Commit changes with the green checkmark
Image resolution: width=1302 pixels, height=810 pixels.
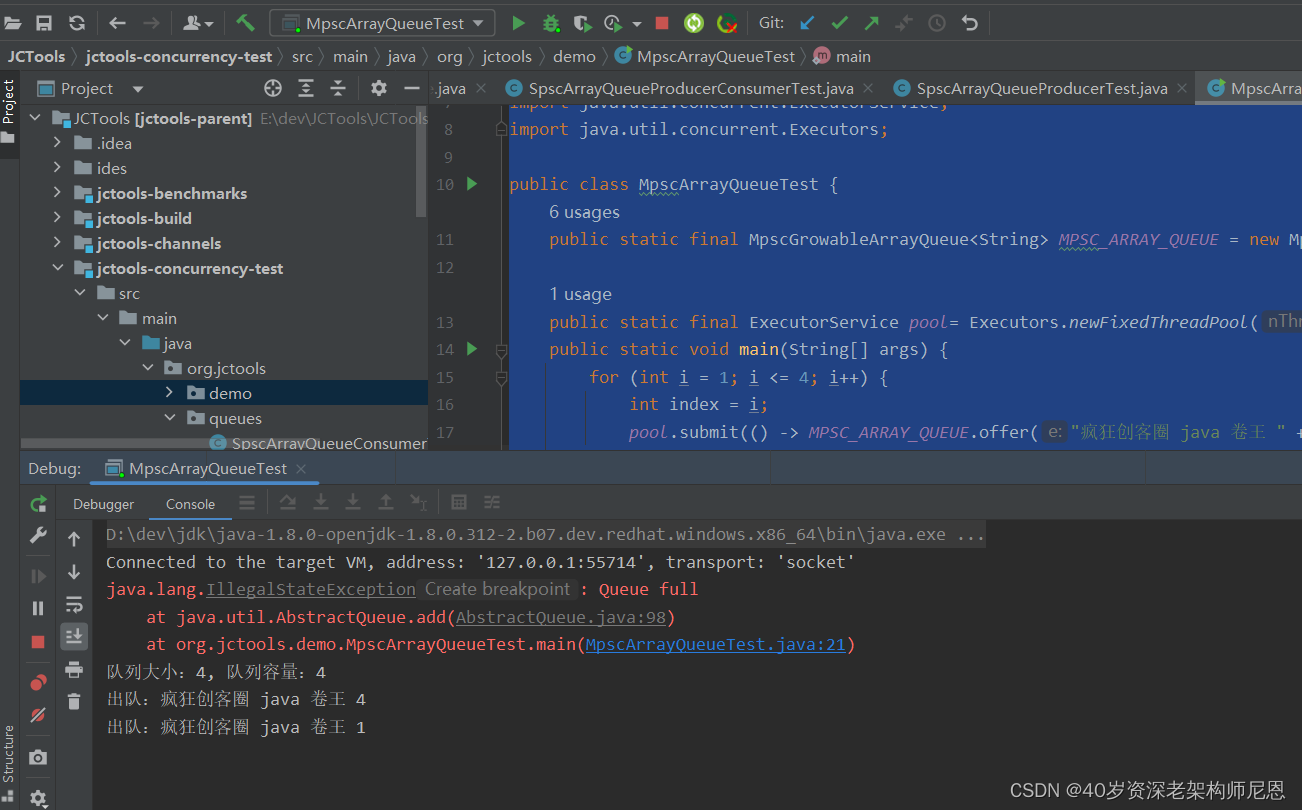pyautogui.click(x=839, y=22)
